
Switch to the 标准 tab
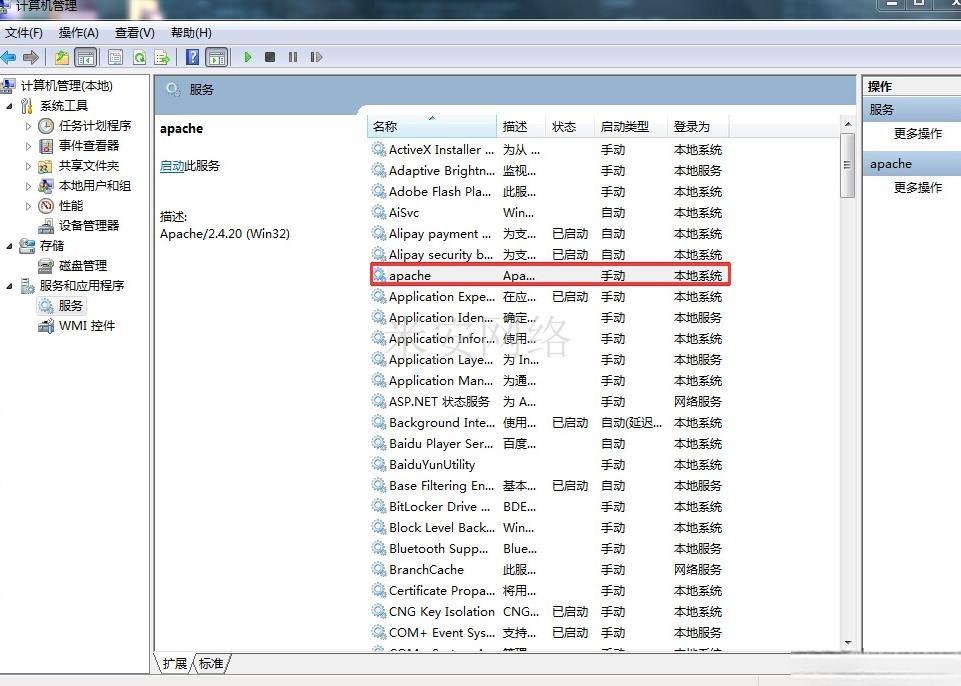click(211, 663)
